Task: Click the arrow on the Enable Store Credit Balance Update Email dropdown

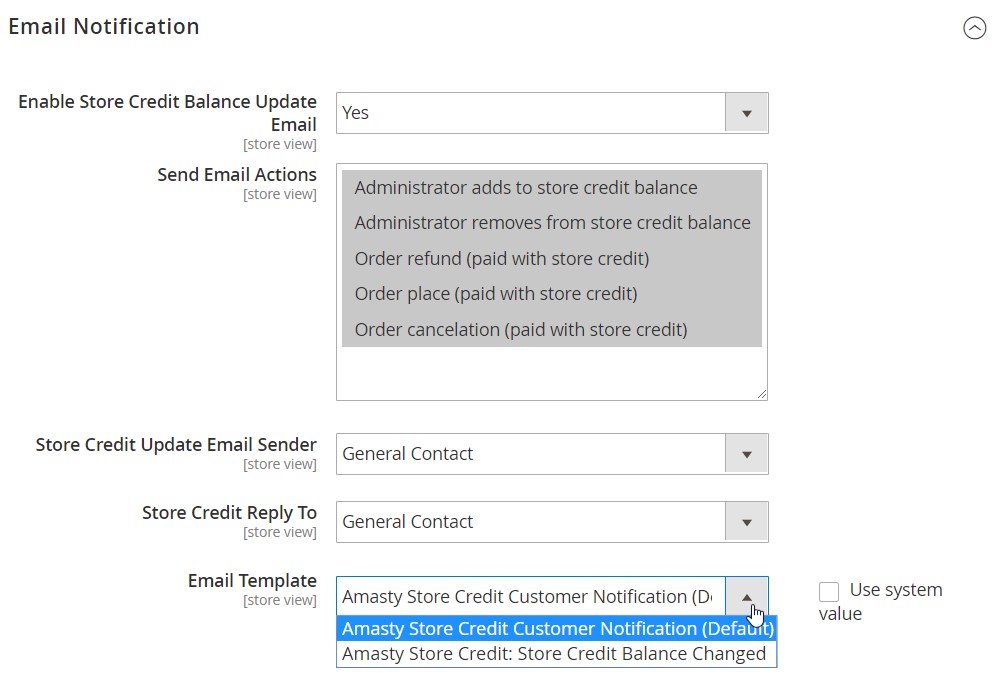Action: (746, 113)
